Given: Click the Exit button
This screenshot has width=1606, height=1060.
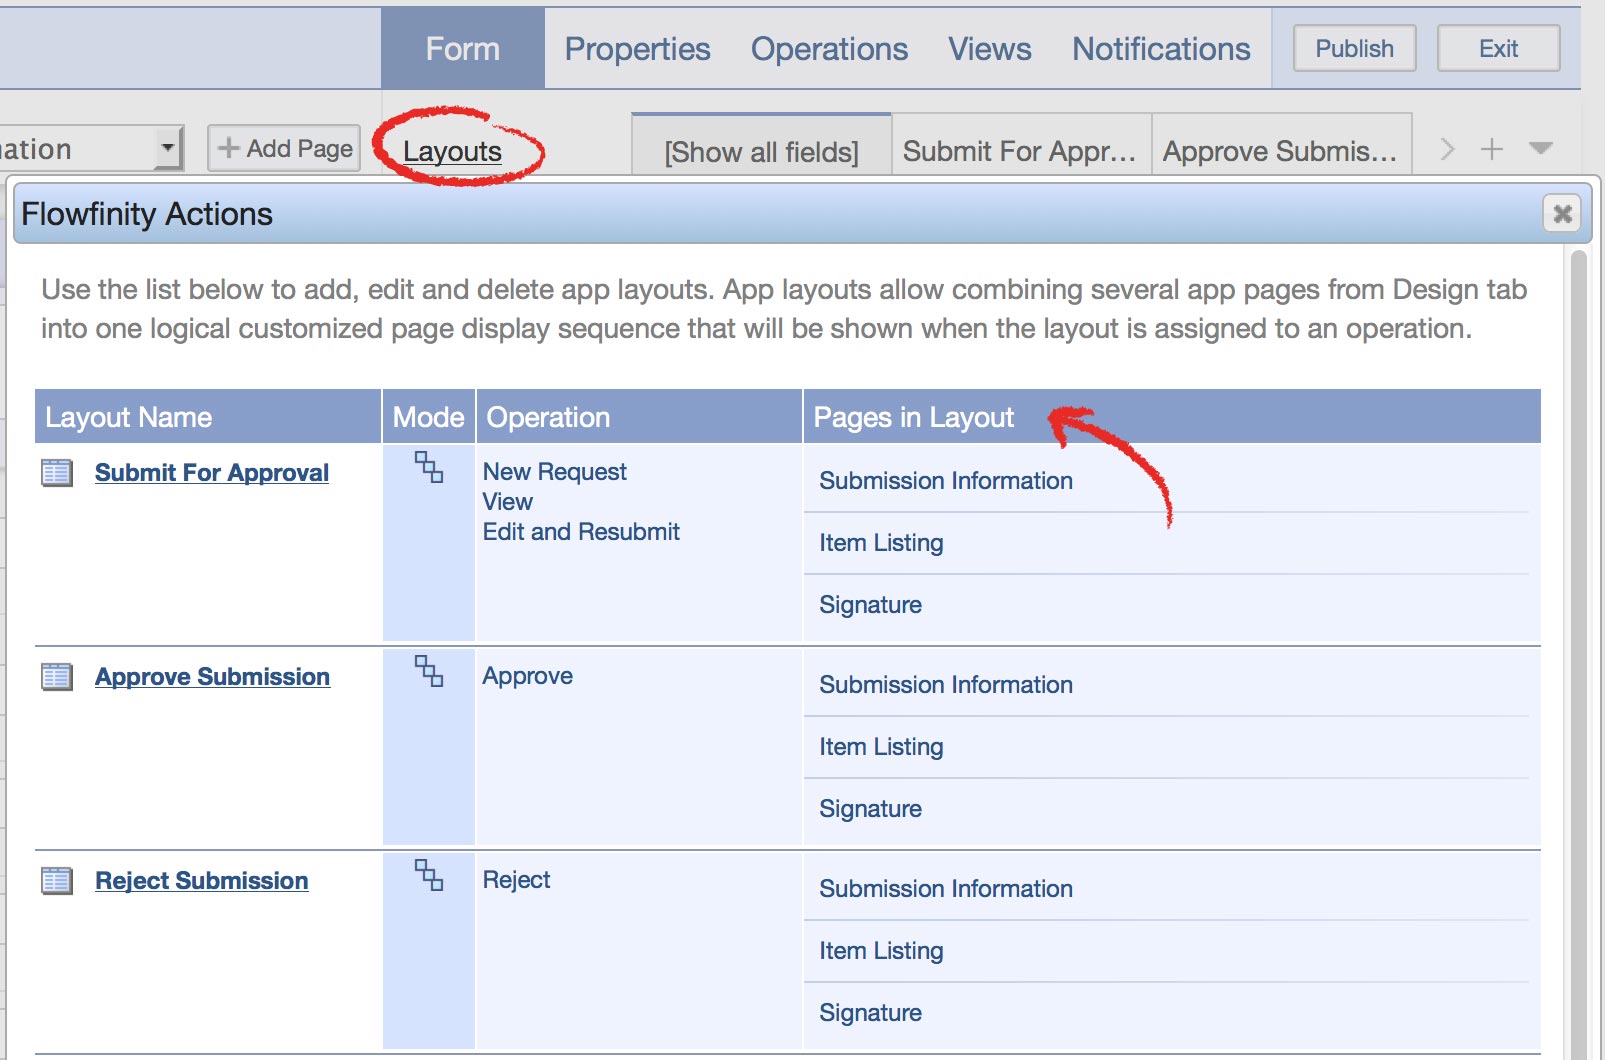Looking at the screenshot, I should point(1498,48).
